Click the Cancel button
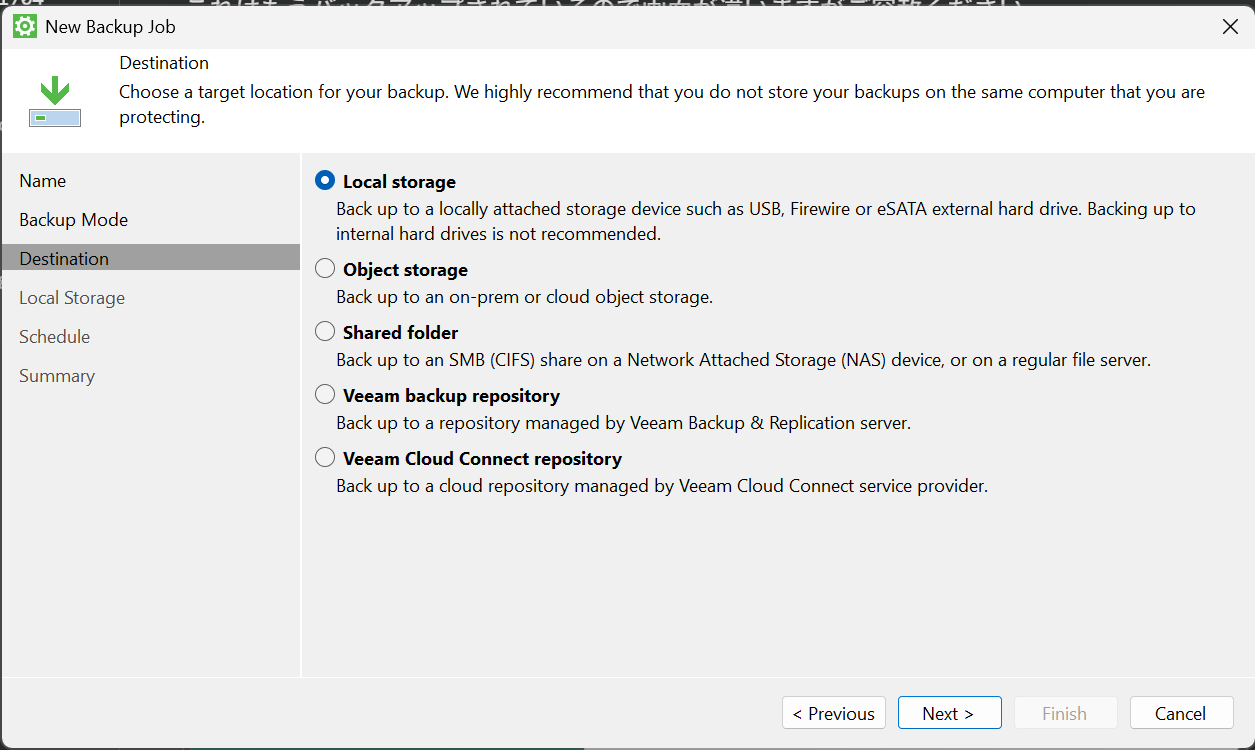Image resolution: width=1255 pixels, height=750 pixels. 1181,713
